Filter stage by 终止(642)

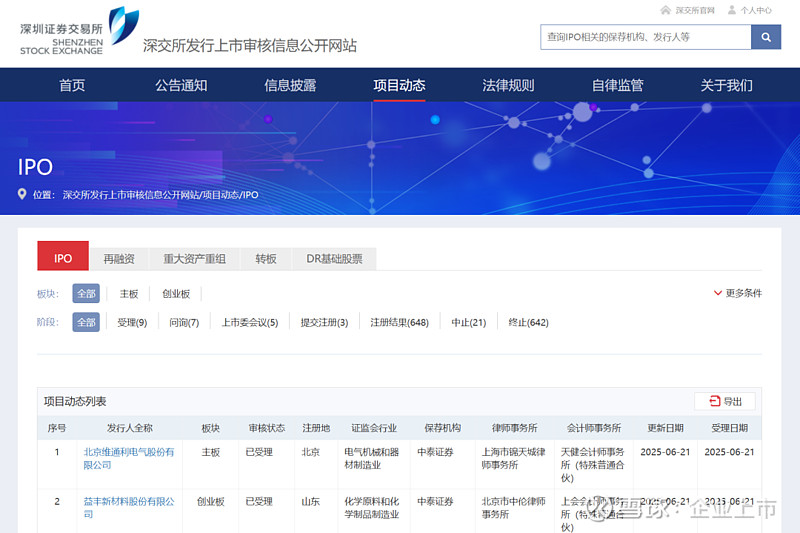[x=529, y=322]
